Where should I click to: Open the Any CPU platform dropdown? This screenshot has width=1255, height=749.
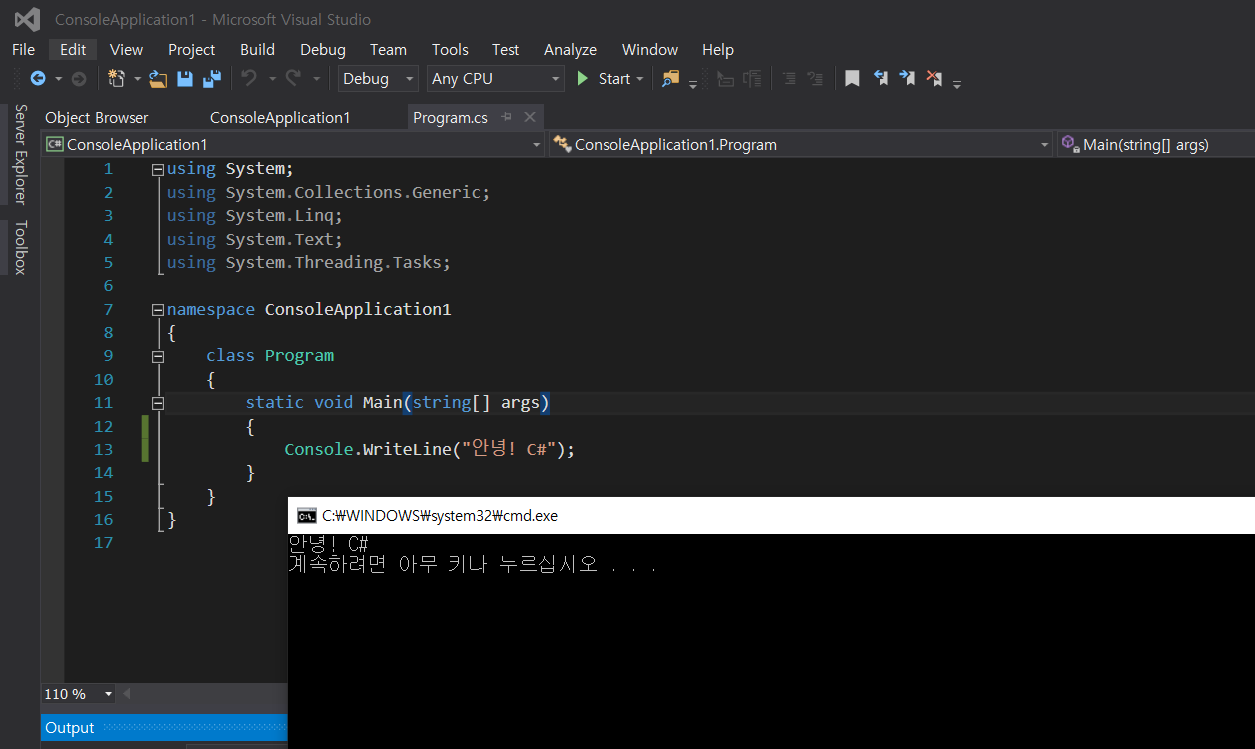496,78
